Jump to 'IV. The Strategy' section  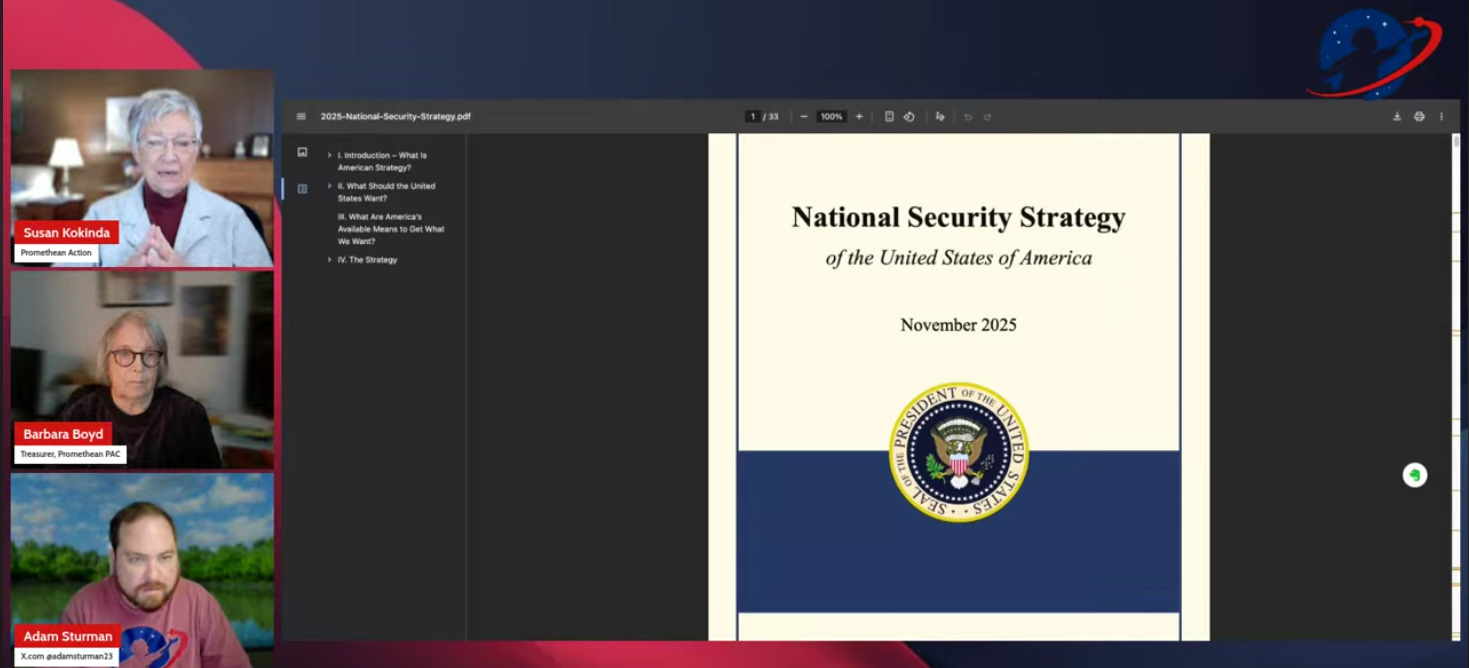tap(367, 260)
